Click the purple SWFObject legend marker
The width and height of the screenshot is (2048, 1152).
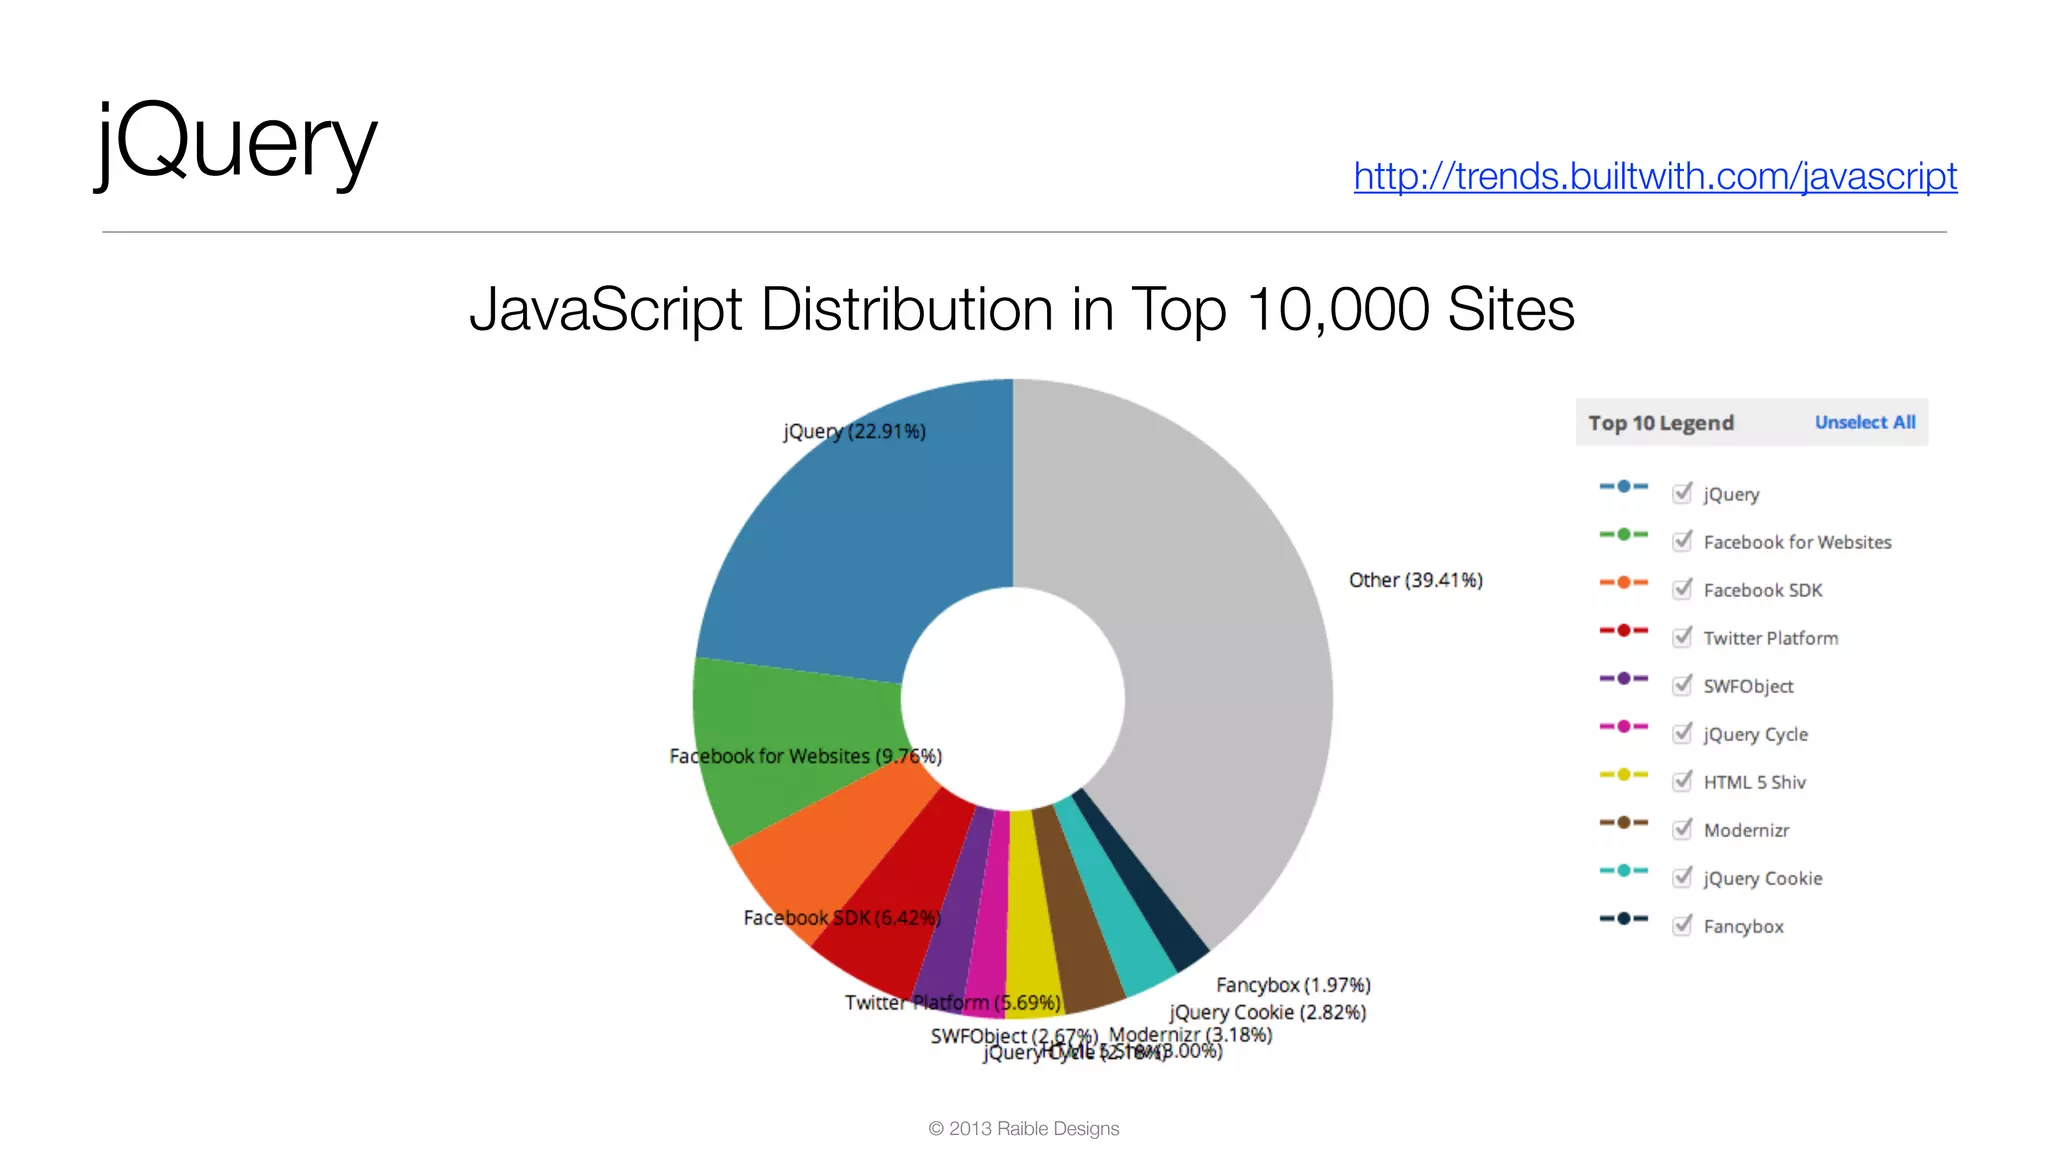coord(1624,678)
